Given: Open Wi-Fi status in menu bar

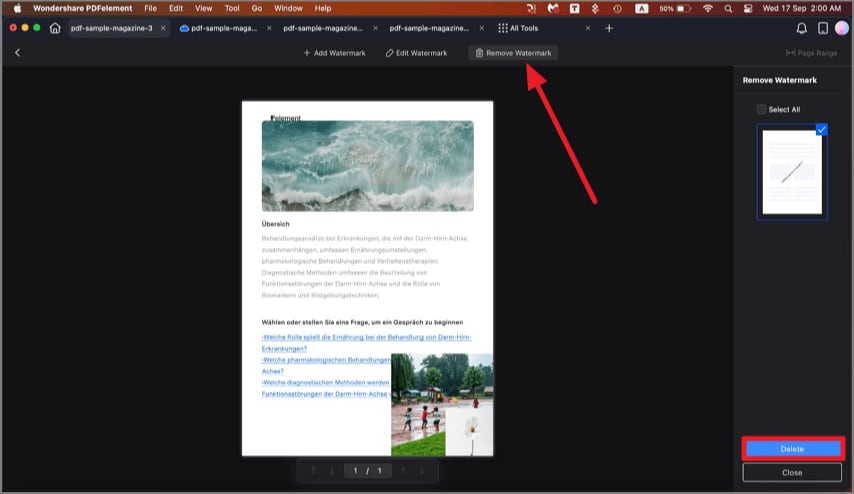Looking at the screenshot, I should [707, 9].
